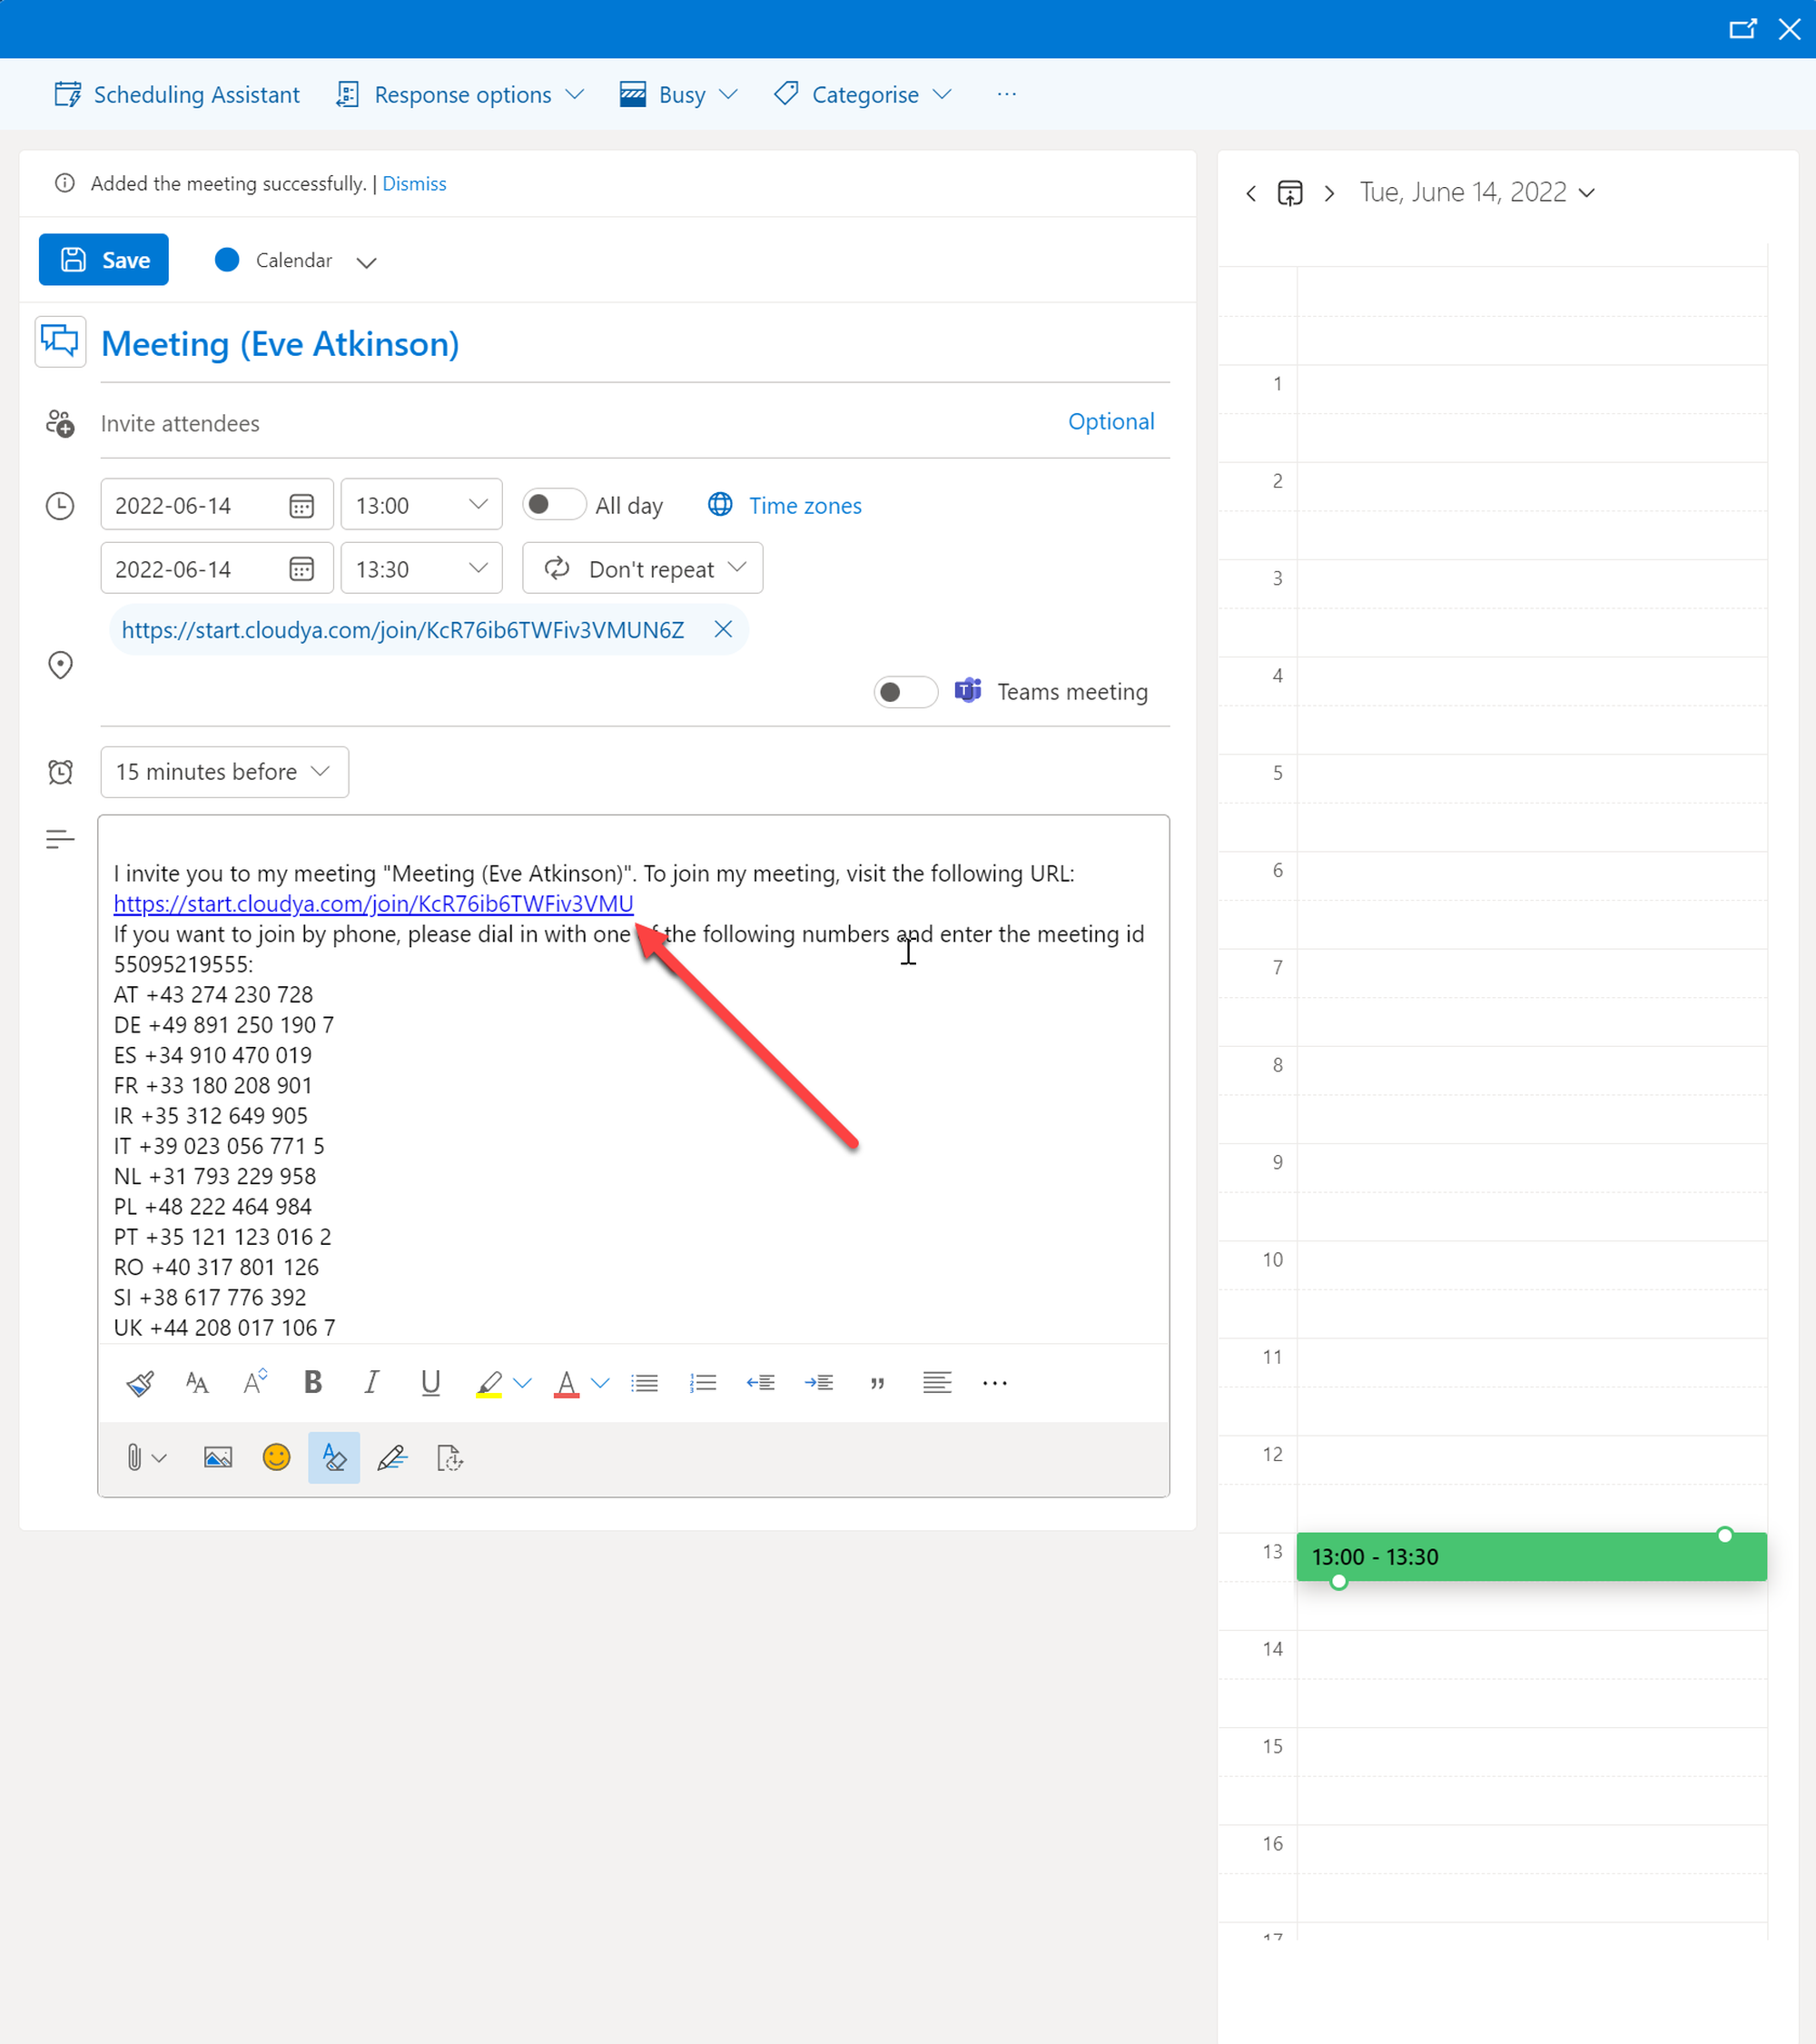Open the 13:00 start time dropdown
Image resolution: width=1816 pixels, height=2044 pixels.
[421, 505]
